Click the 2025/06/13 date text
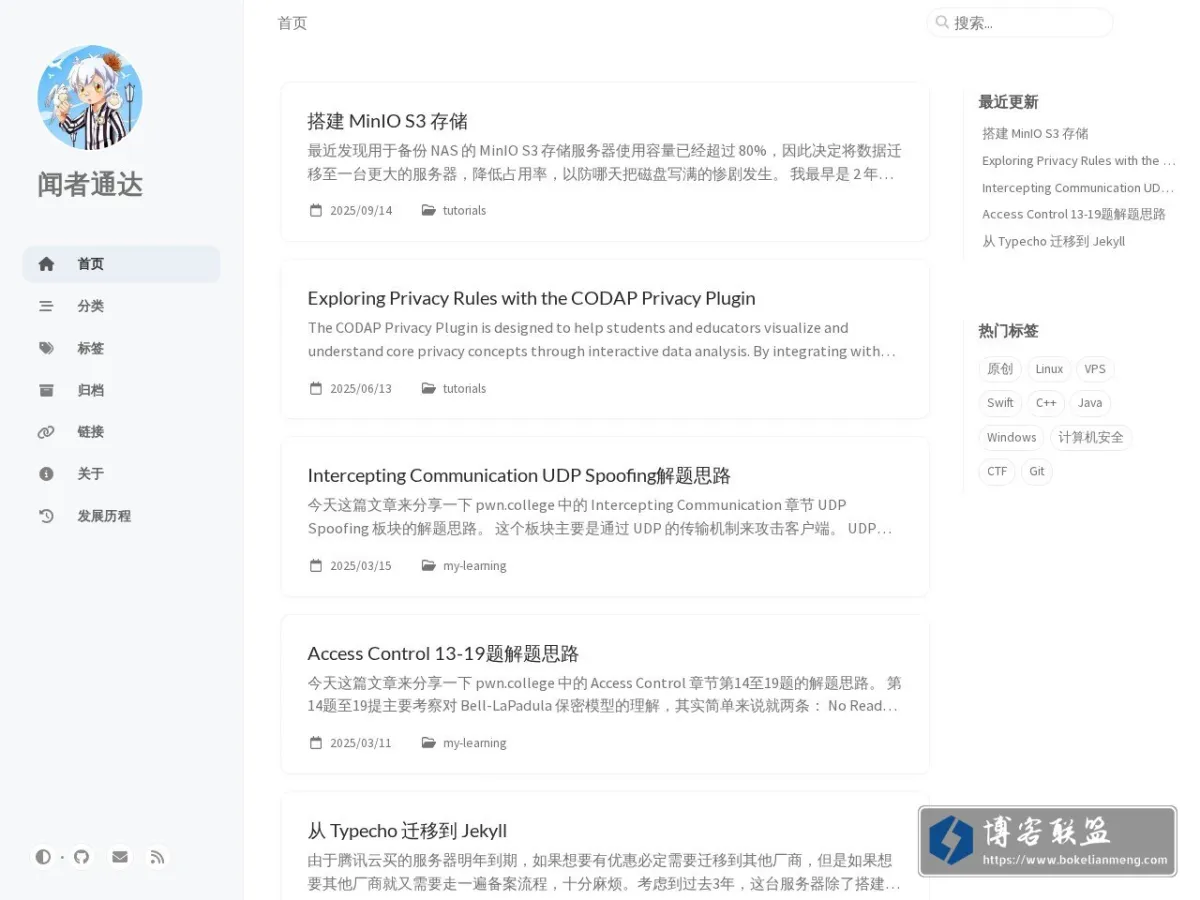This screenshot has height=900, width=1200. [361, 388]
